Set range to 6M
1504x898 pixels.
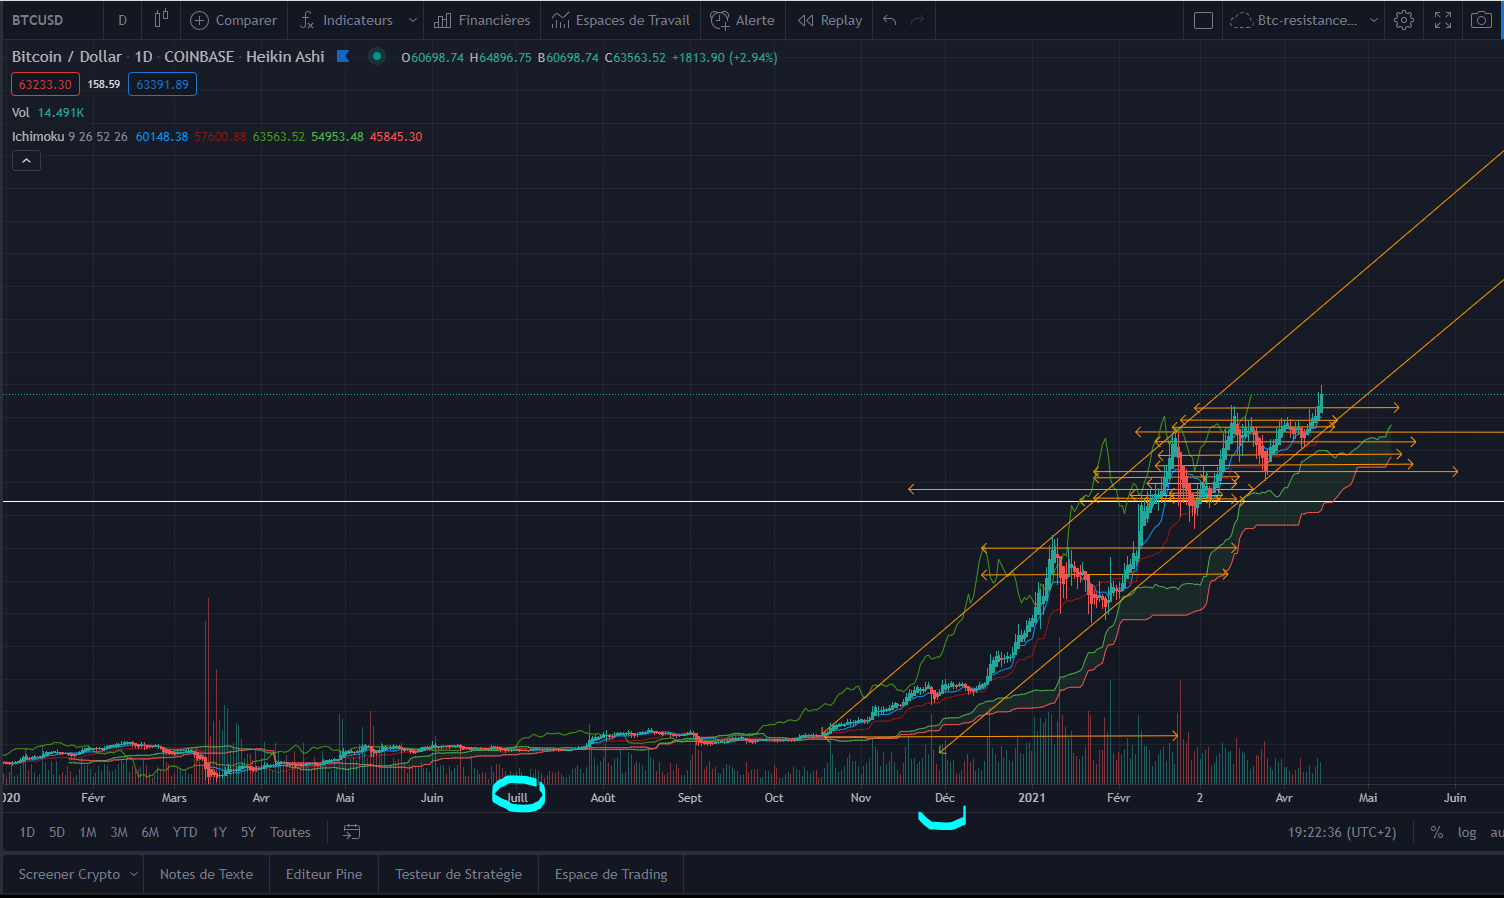click(x=150, y=832)
